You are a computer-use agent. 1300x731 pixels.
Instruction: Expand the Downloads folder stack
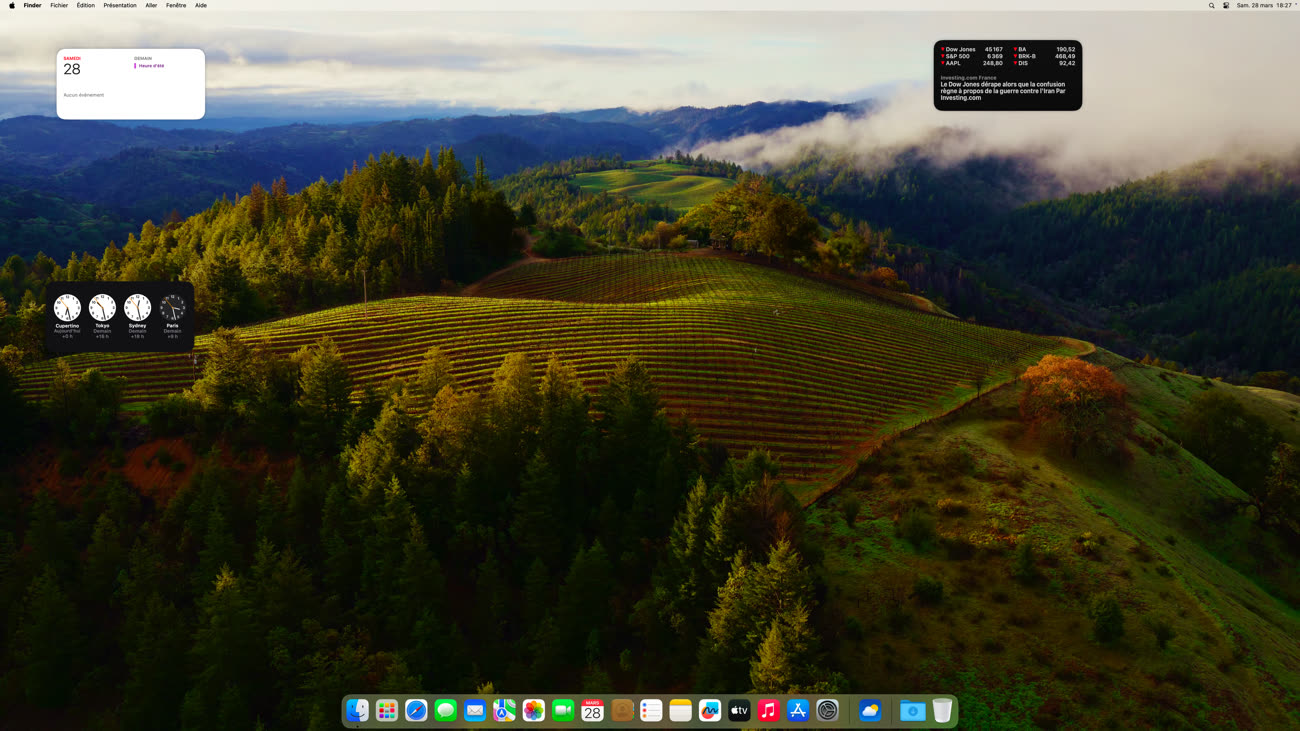click(x=912, y=710)
